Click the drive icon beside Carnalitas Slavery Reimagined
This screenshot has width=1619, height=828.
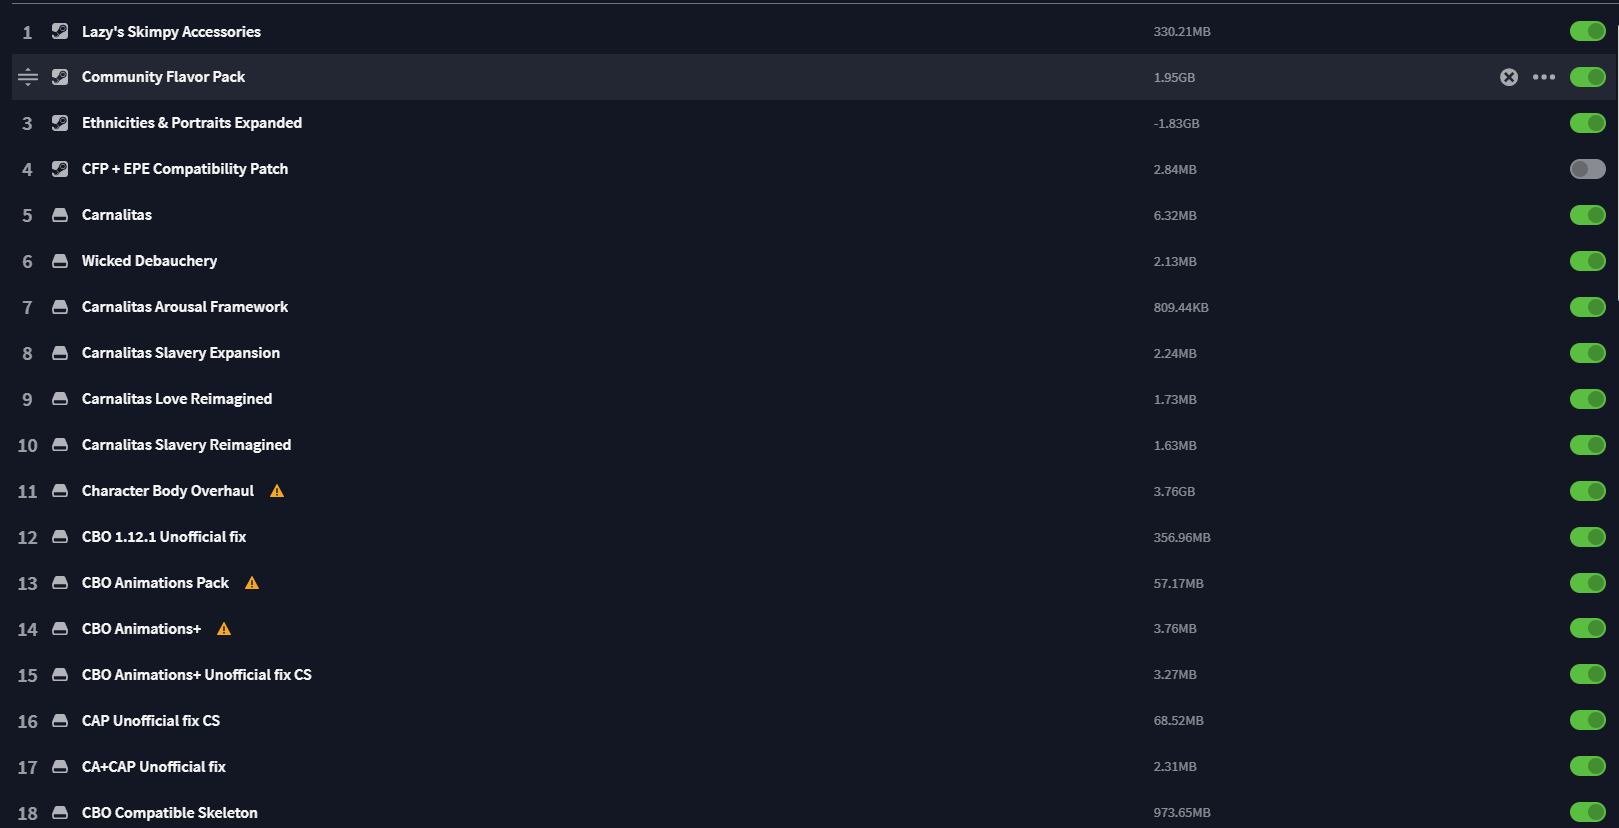(x=60, y=445)
